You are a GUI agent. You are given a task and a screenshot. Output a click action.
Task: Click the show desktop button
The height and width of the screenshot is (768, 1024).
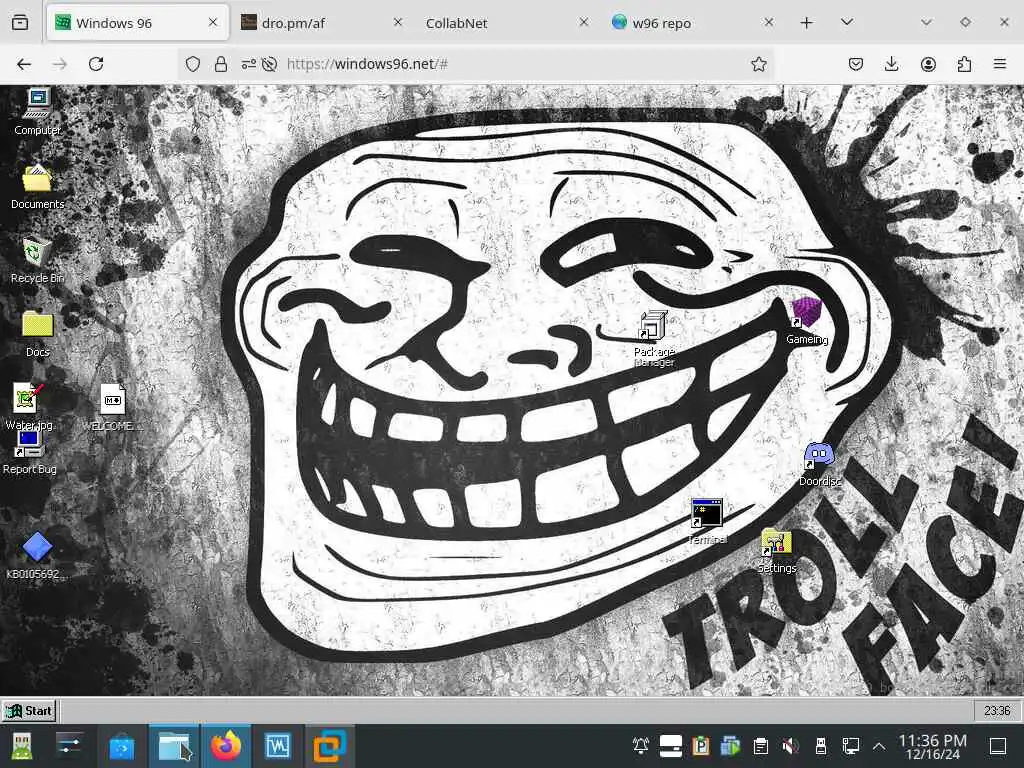998,746
